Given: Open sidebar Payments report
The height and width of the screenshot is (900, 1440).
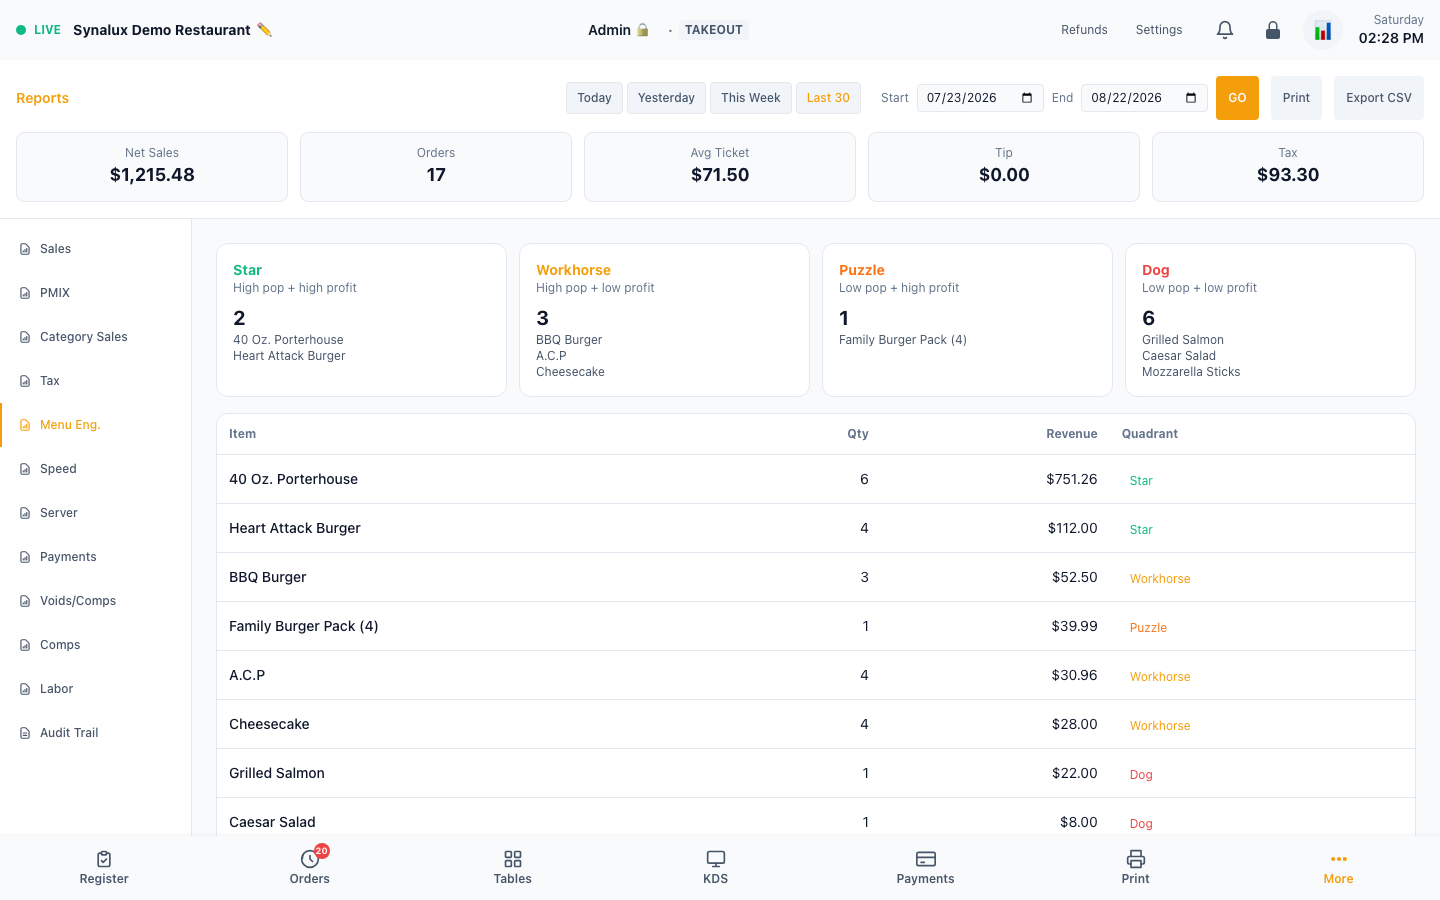Looking at the screenshot, I should click(x=95, y=557).
